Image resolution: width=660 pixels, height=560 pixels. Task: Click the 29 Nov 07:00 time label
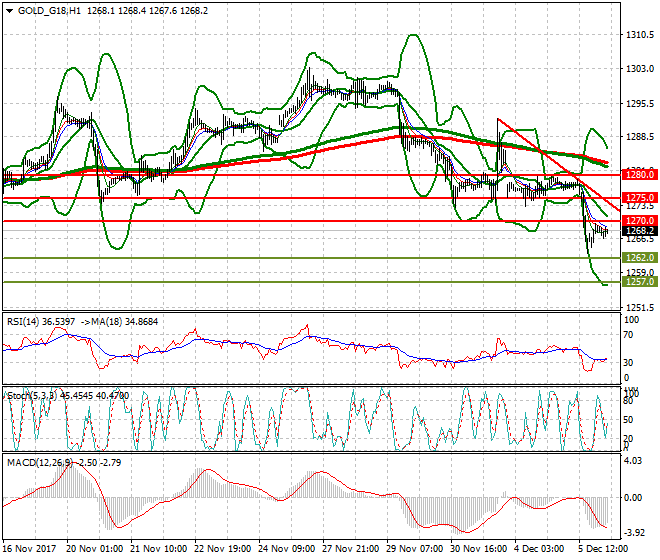pyautogui.click(x=414, y=549)
